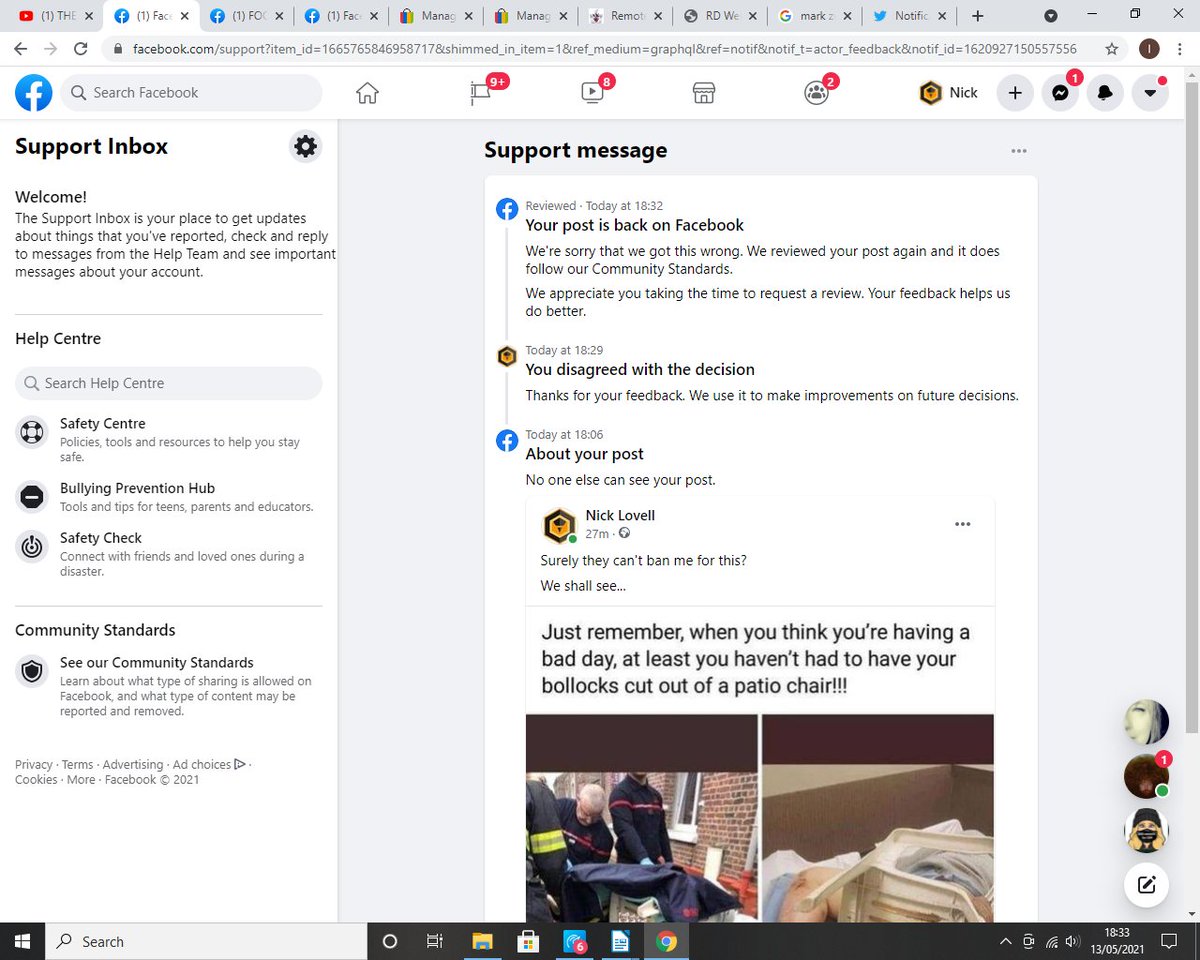Viewport: 1200px width, 960px height.
Task: Open Microsoft Store from taskbar
Action: pyautogui.click(x=528, y=941)
